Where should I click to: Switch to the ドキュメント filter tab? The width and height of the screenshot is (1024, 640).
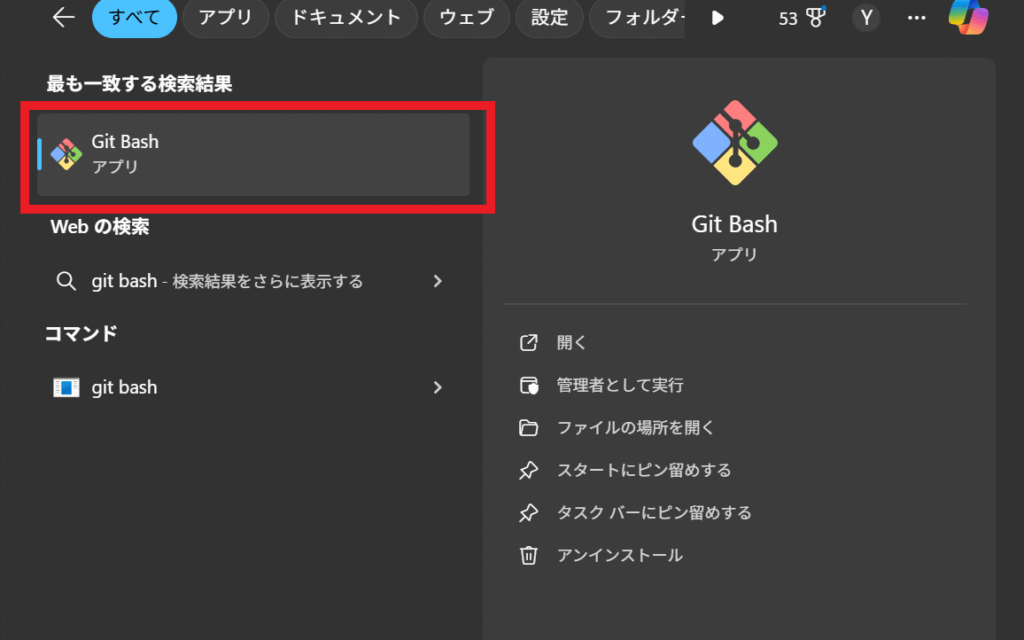(x=345, y=18)
